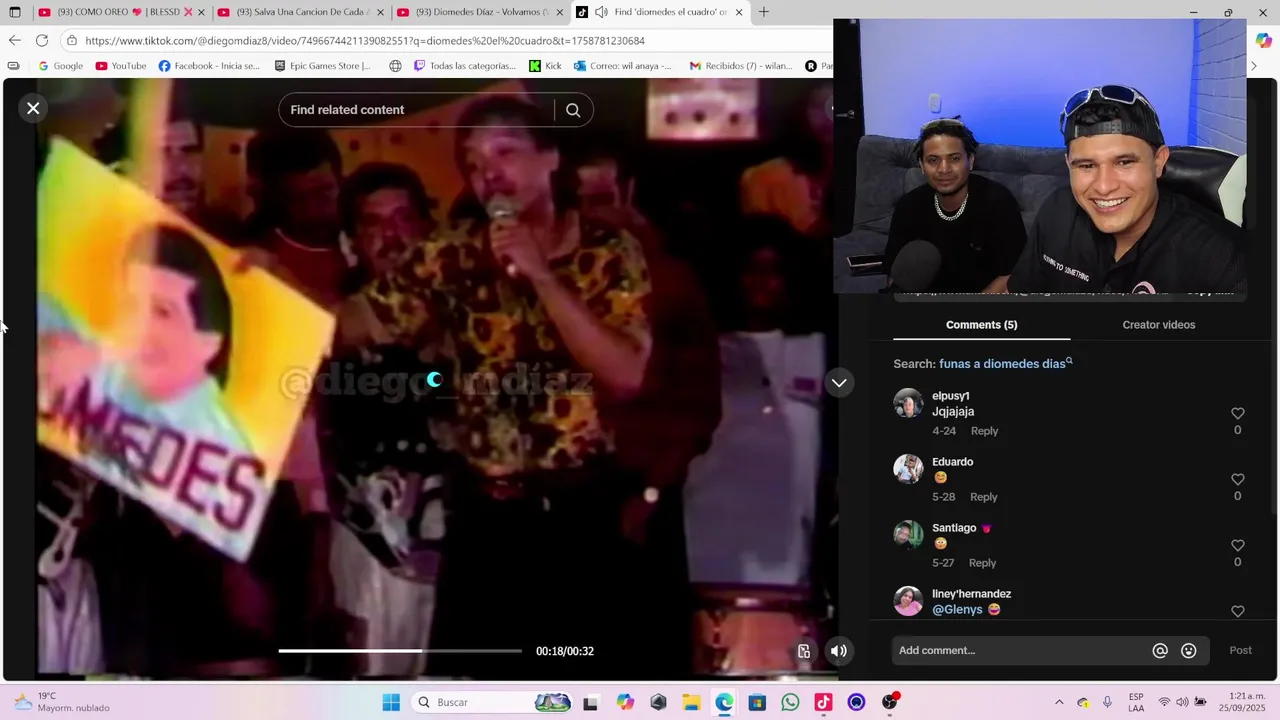
Task: Open elpusy1's profile avatar
Action: click(x=908, y=403)
